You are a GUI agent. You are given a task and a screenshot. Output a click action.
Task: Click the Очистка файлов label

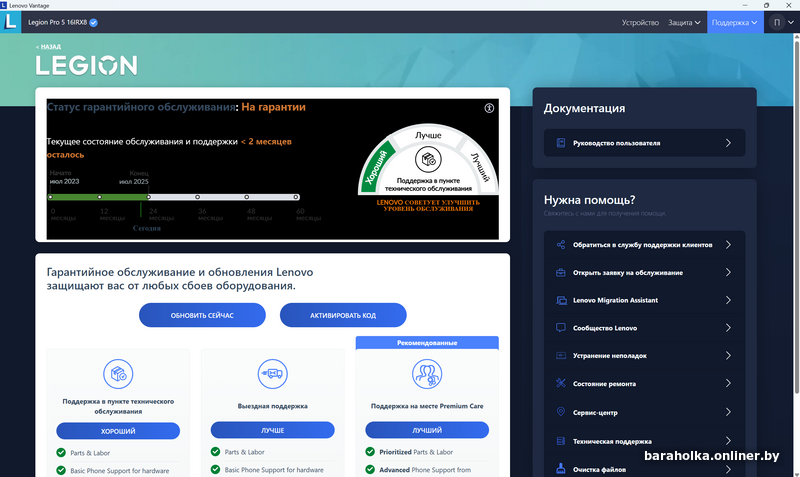click(x=599, y=469)
